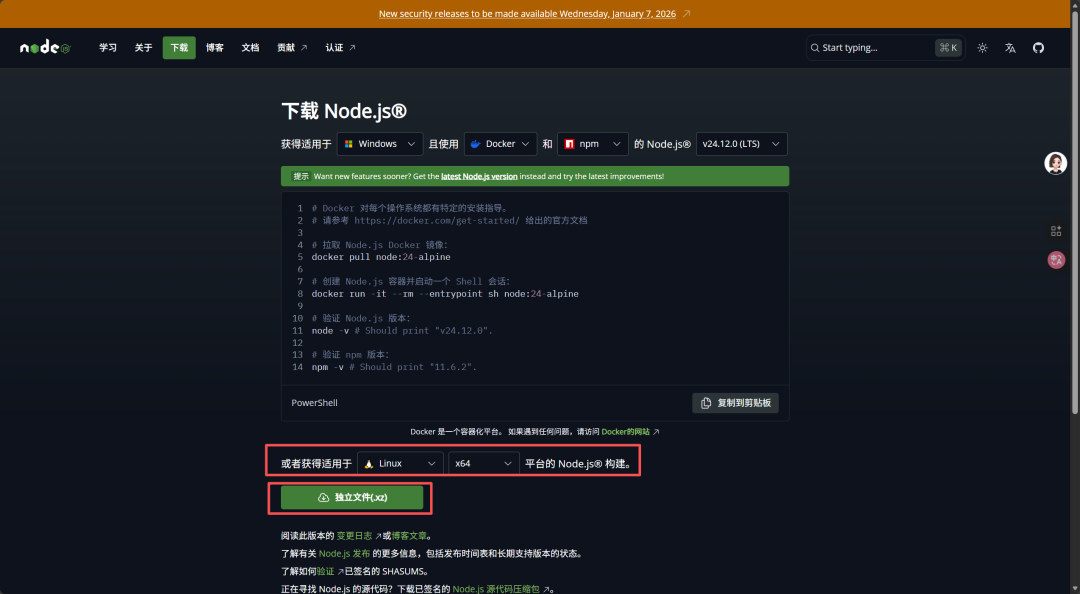Click the arrow icon beside security banner

point(686,14)
